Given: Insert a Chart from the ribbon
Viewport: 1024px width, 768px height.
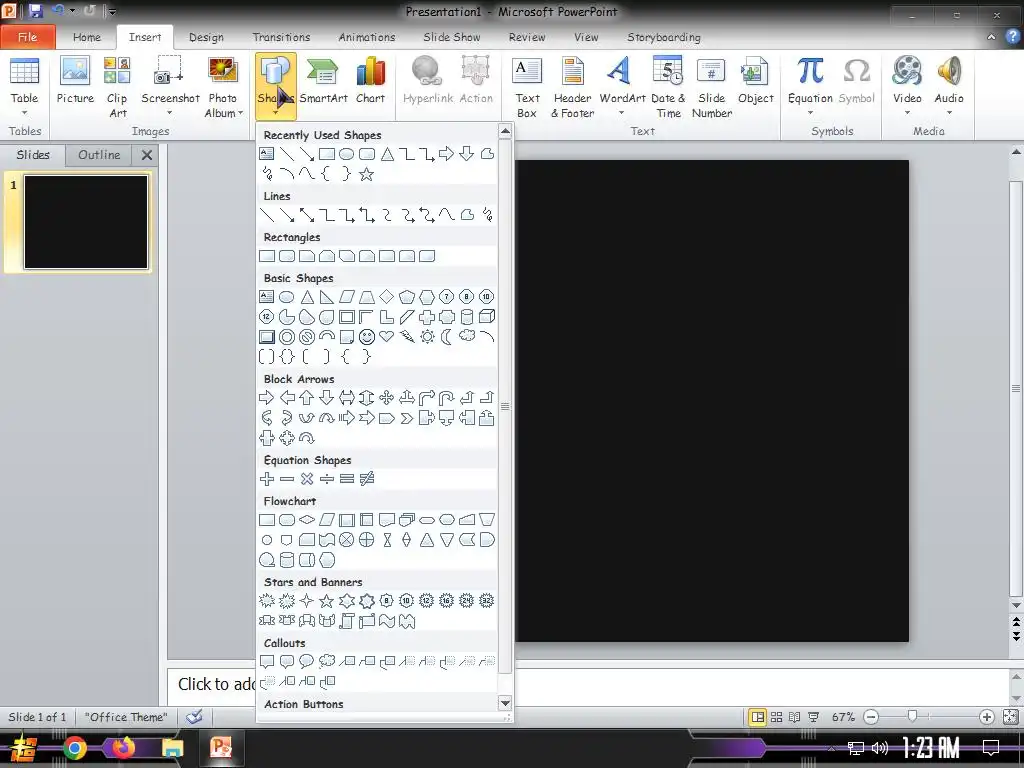Looking at the screenshot, I should (370, 81).
